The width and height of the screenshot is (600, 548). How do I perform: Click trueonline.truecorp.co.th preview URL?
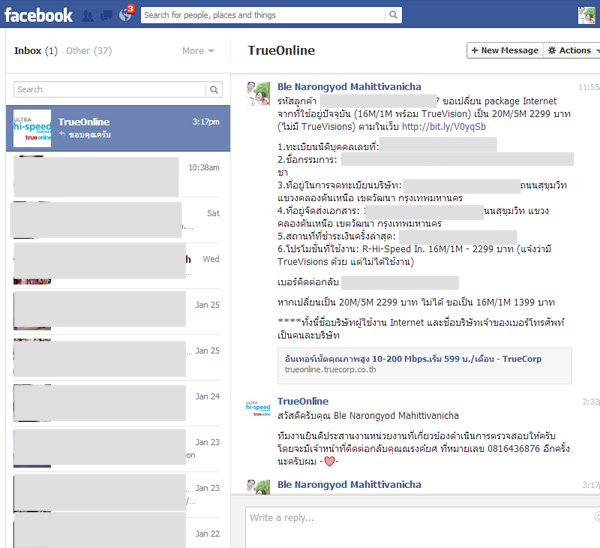[x=330, y=370]
